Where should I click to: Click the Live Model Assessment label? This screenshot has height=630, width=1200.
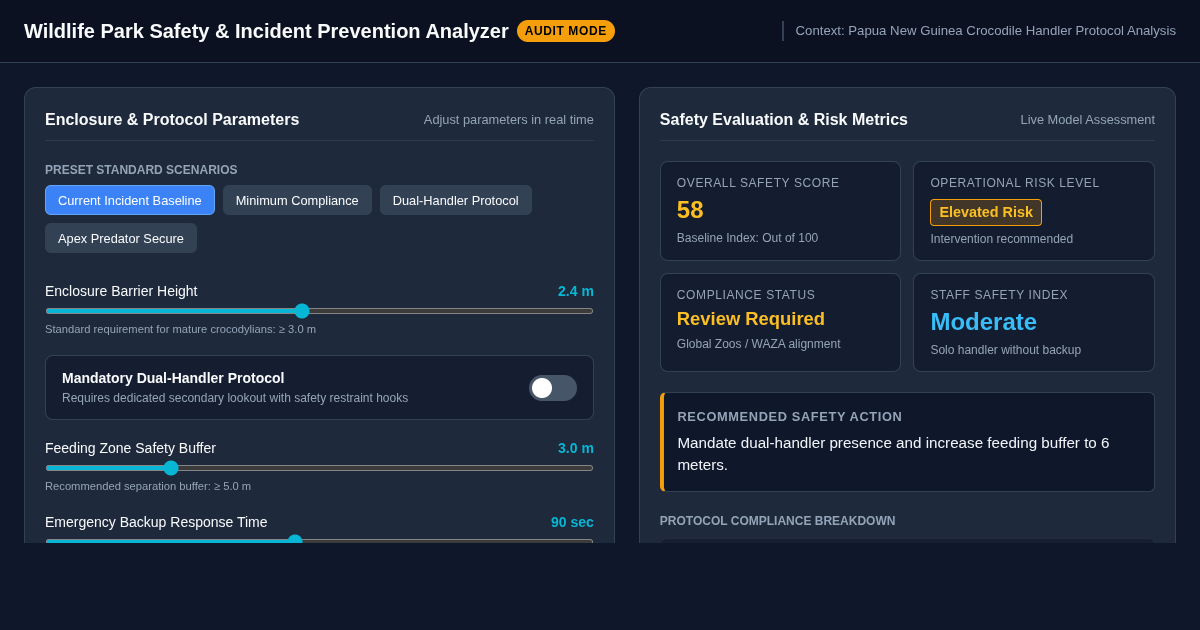click(x=1087, y=120)
